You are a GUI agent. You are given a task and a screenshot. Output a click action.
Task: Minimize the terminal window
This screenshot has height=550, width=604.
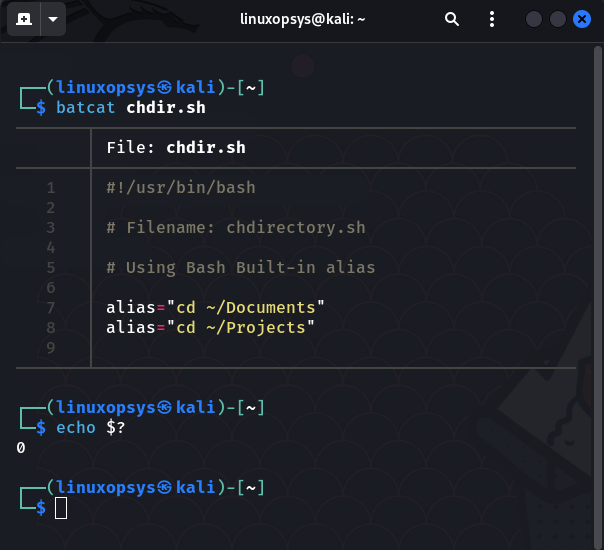[x=534, y=19]
